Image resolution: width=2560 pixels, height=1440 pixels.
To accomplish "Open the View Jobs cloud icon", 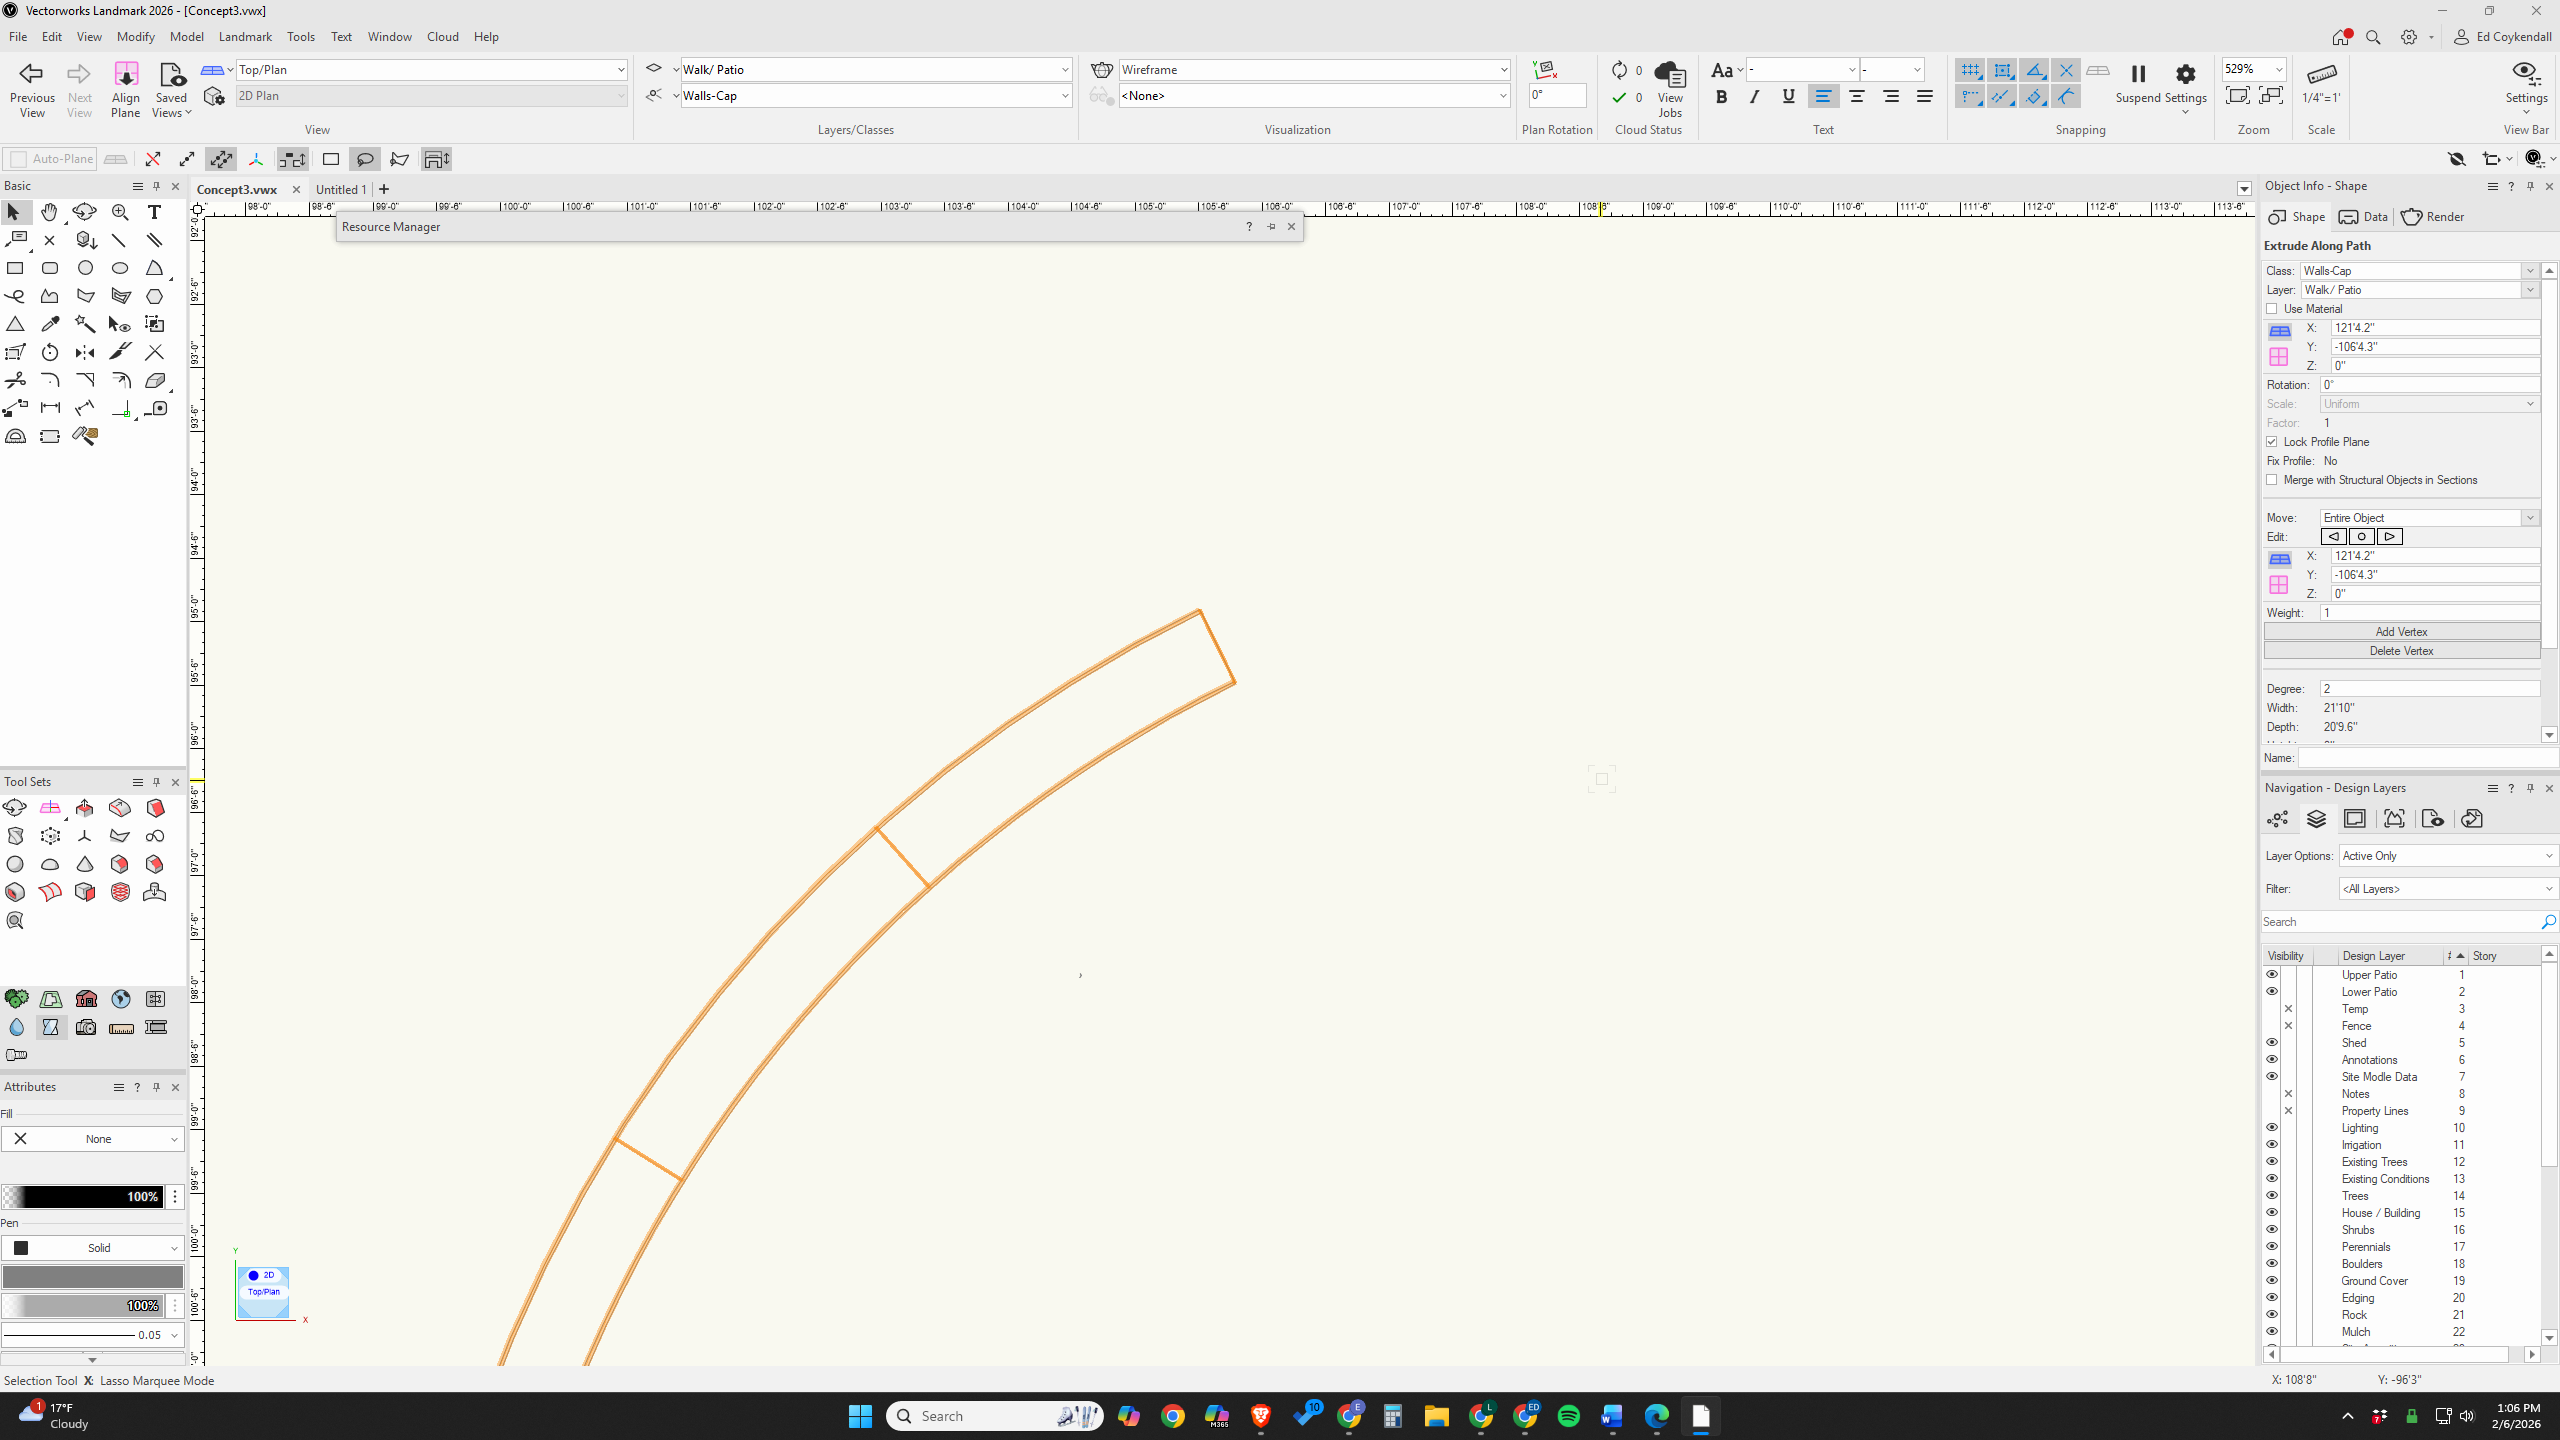I will point(1669,76).
